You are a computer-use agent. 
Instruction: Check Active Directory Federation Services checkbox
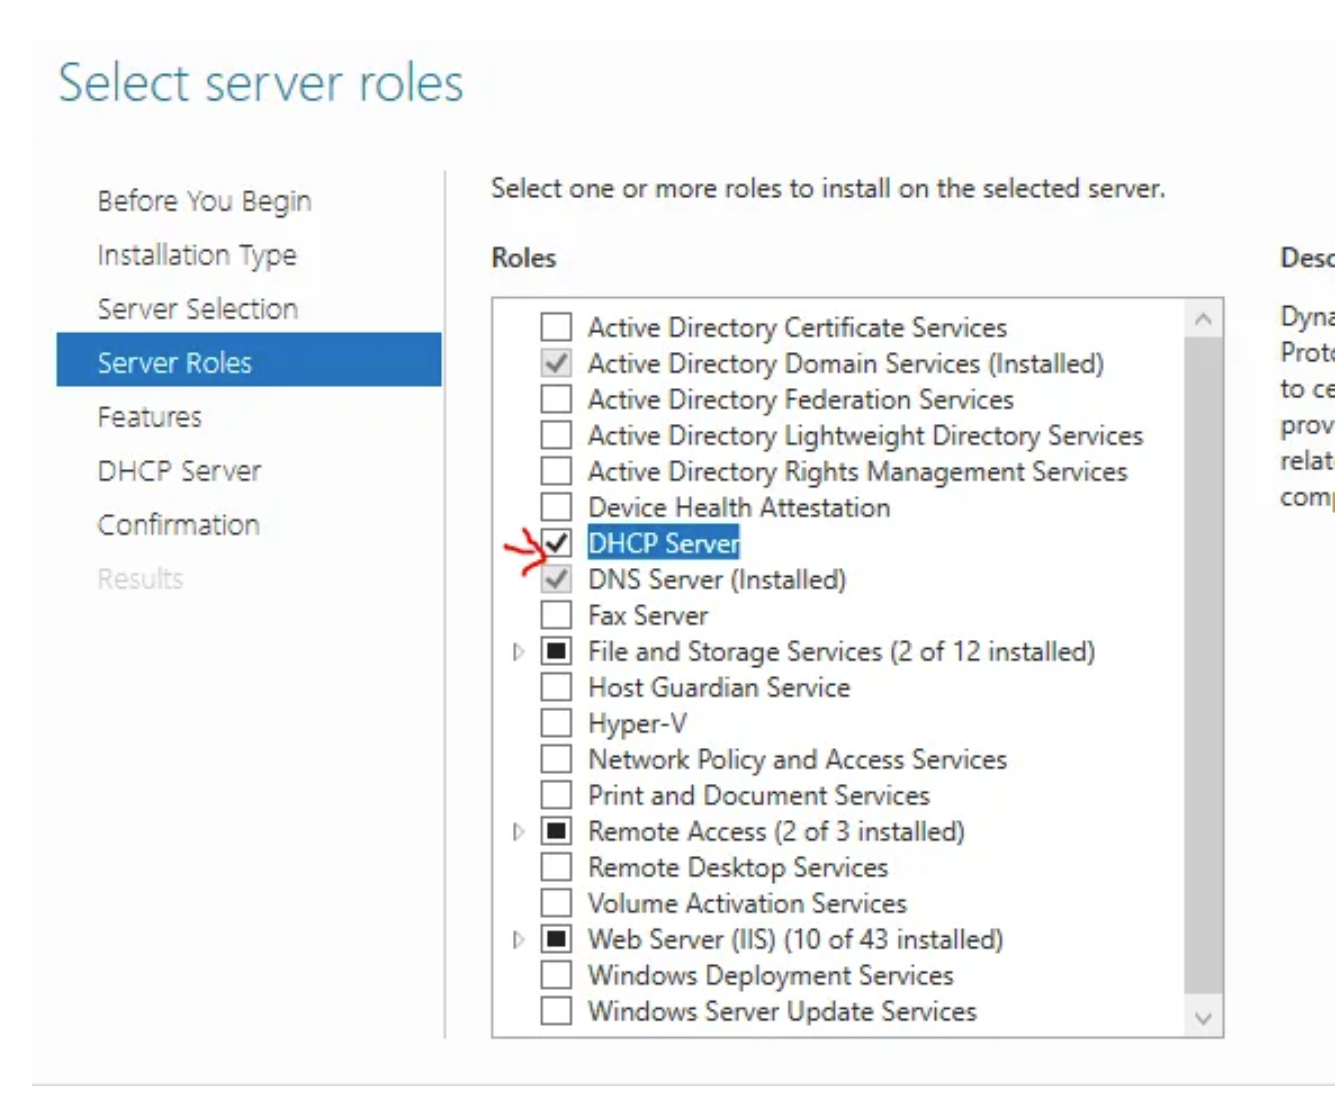[556, 399]
